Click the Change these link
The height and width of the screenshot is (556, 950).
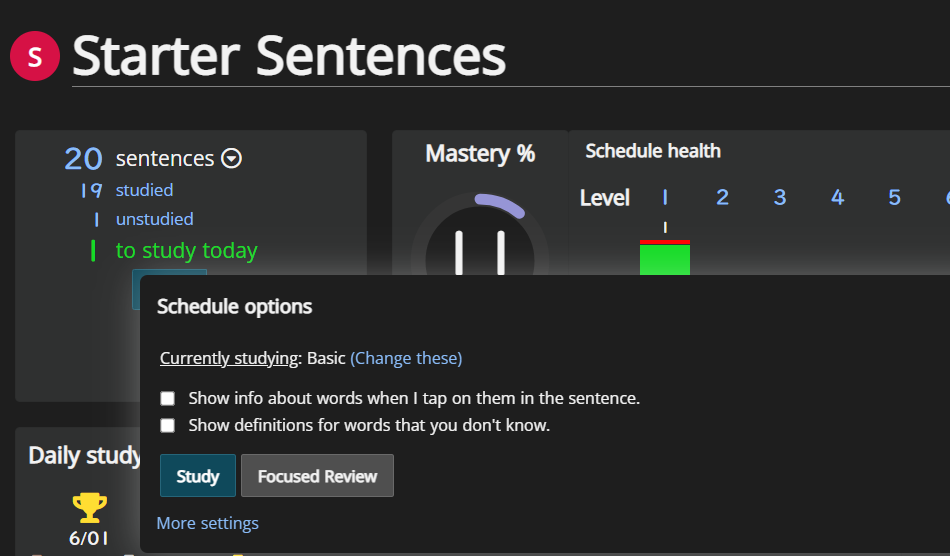click(406, 359)
